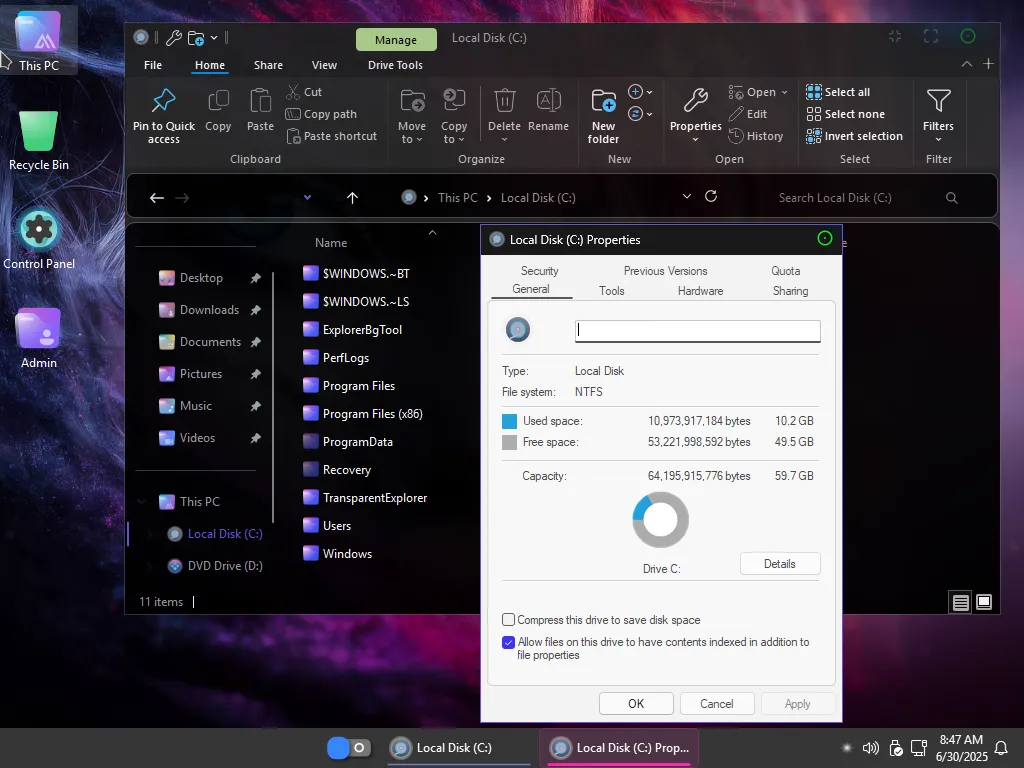Click Paste shortcut in ribbon
This screenshot has width=1024, height=768.
[x=332, y=136]
